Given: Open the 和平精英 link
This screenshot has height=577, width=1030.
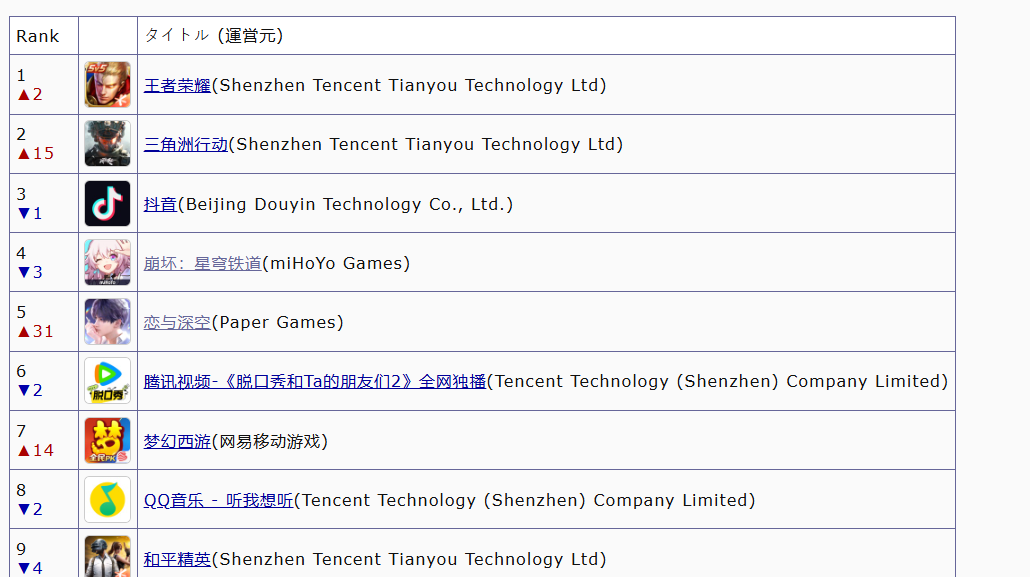Looking at the screenshot, I should (177, 560).
